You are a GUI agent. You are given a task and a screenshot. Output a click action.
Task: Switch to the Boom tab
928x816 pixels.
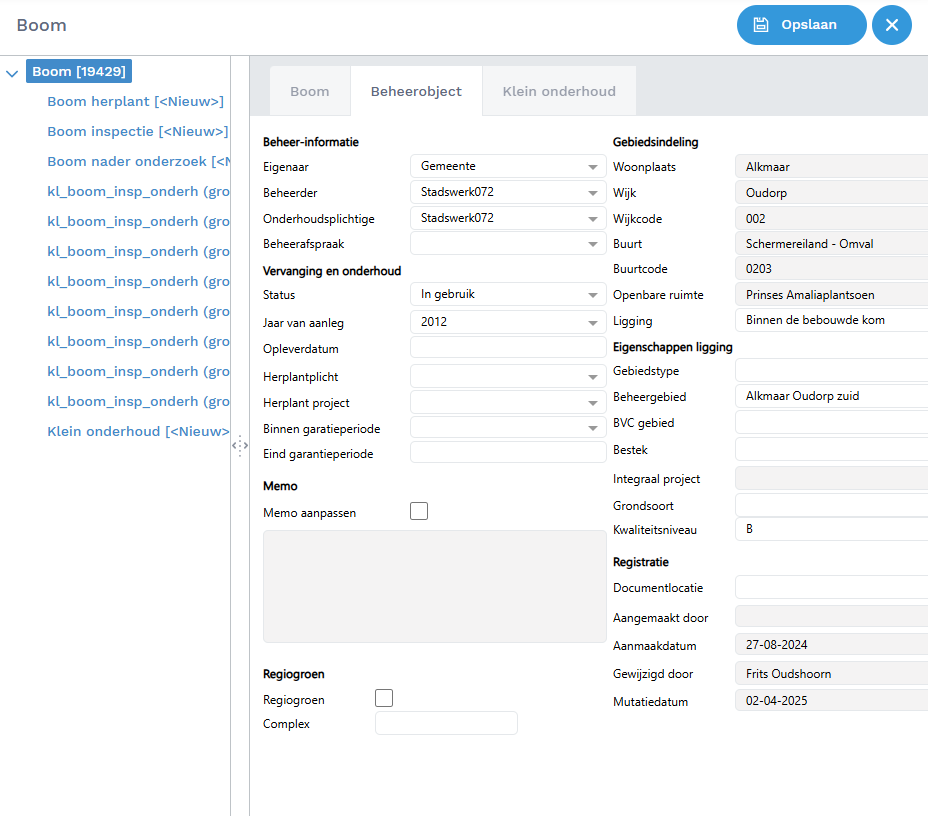point(309,91)
